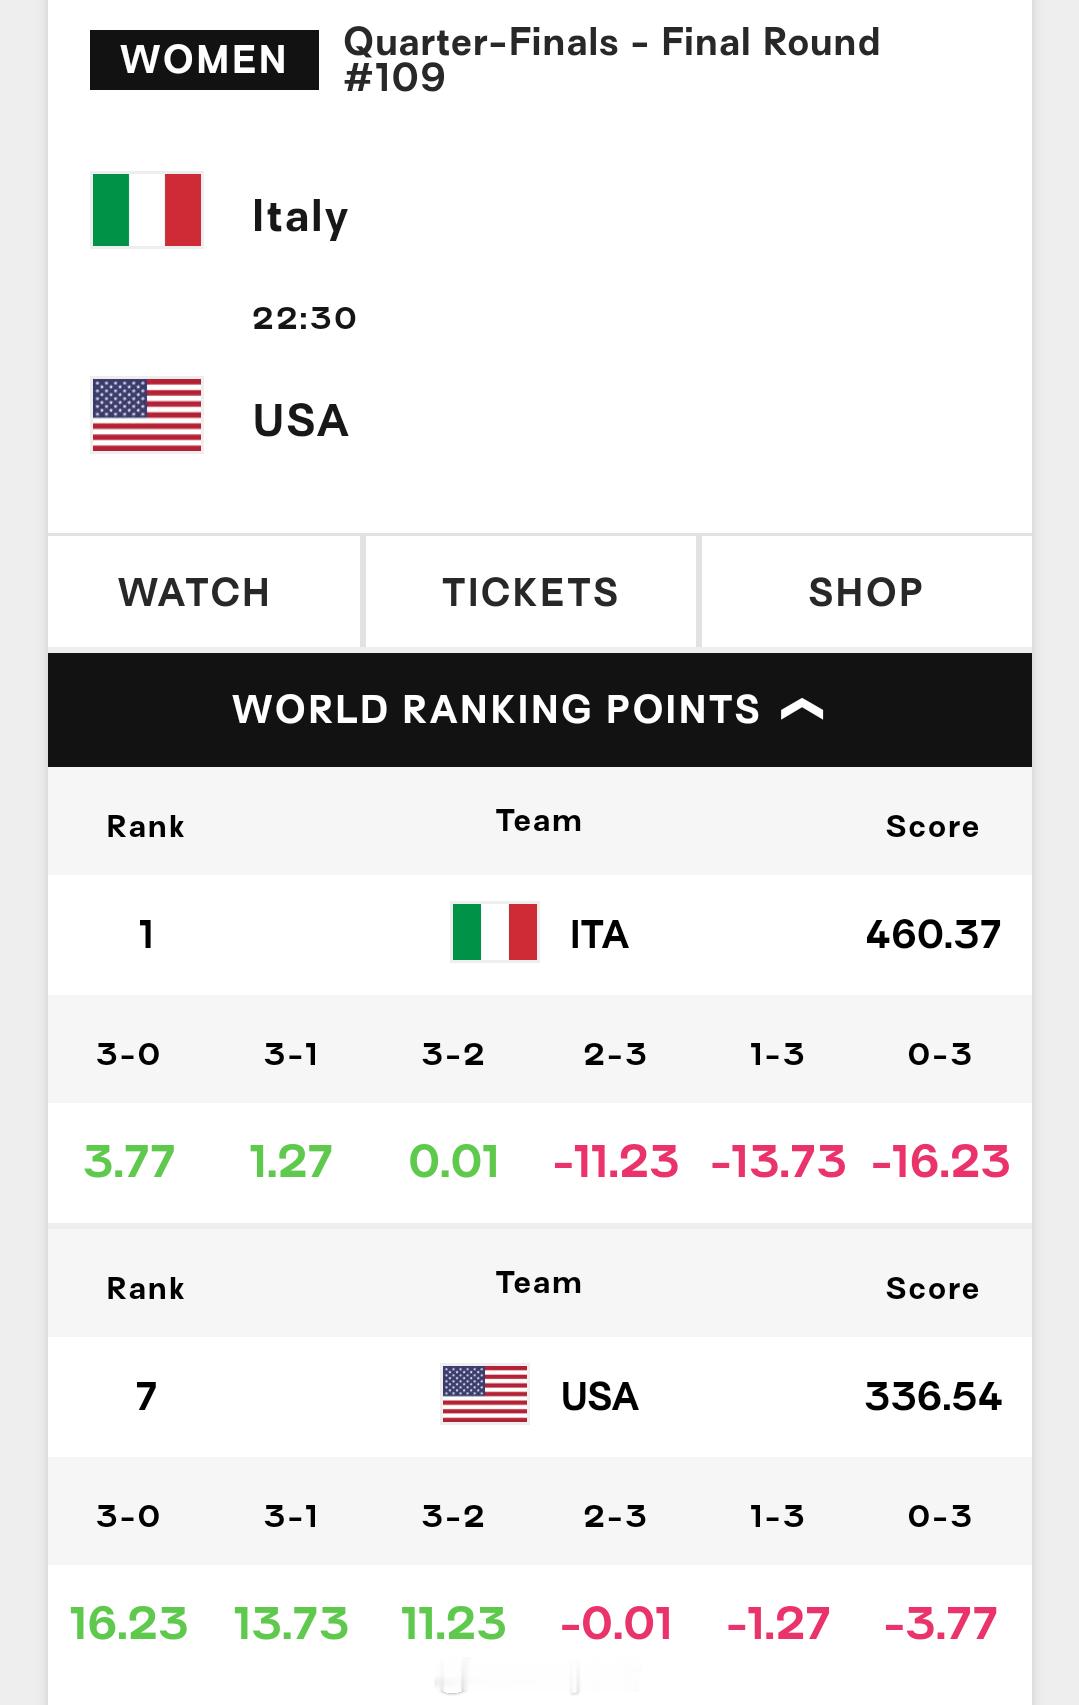This screenshot has width=1079, height=1705.
Task: Collapse World Ranking Points chevron arrow
Action: tap(802, 710)
